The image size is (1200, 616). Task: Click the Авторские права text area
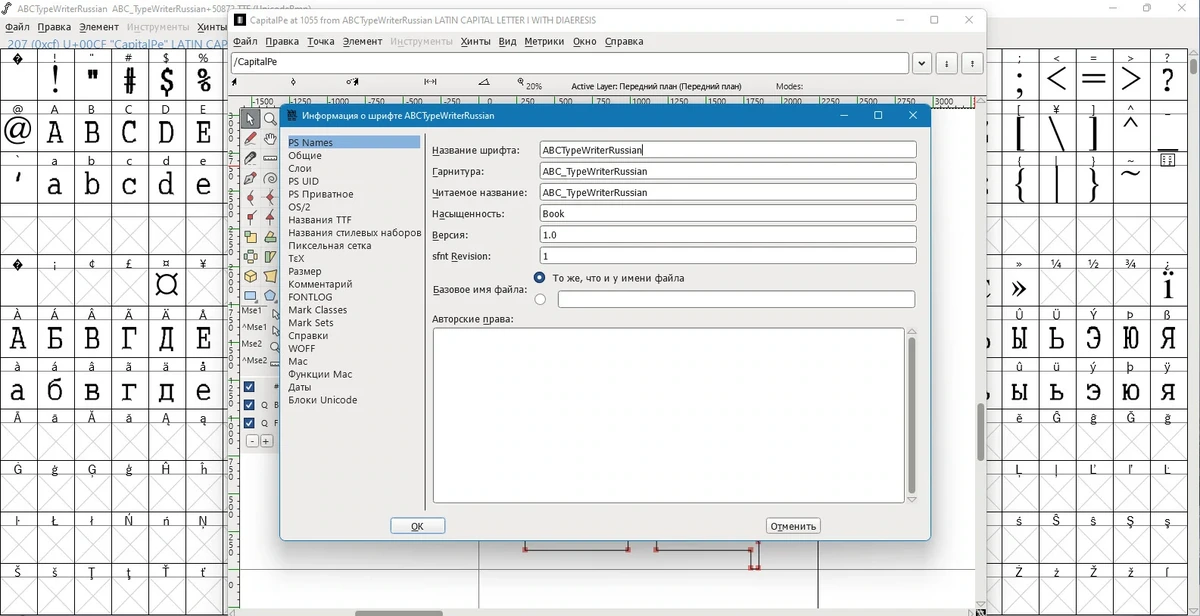(668, 415)
